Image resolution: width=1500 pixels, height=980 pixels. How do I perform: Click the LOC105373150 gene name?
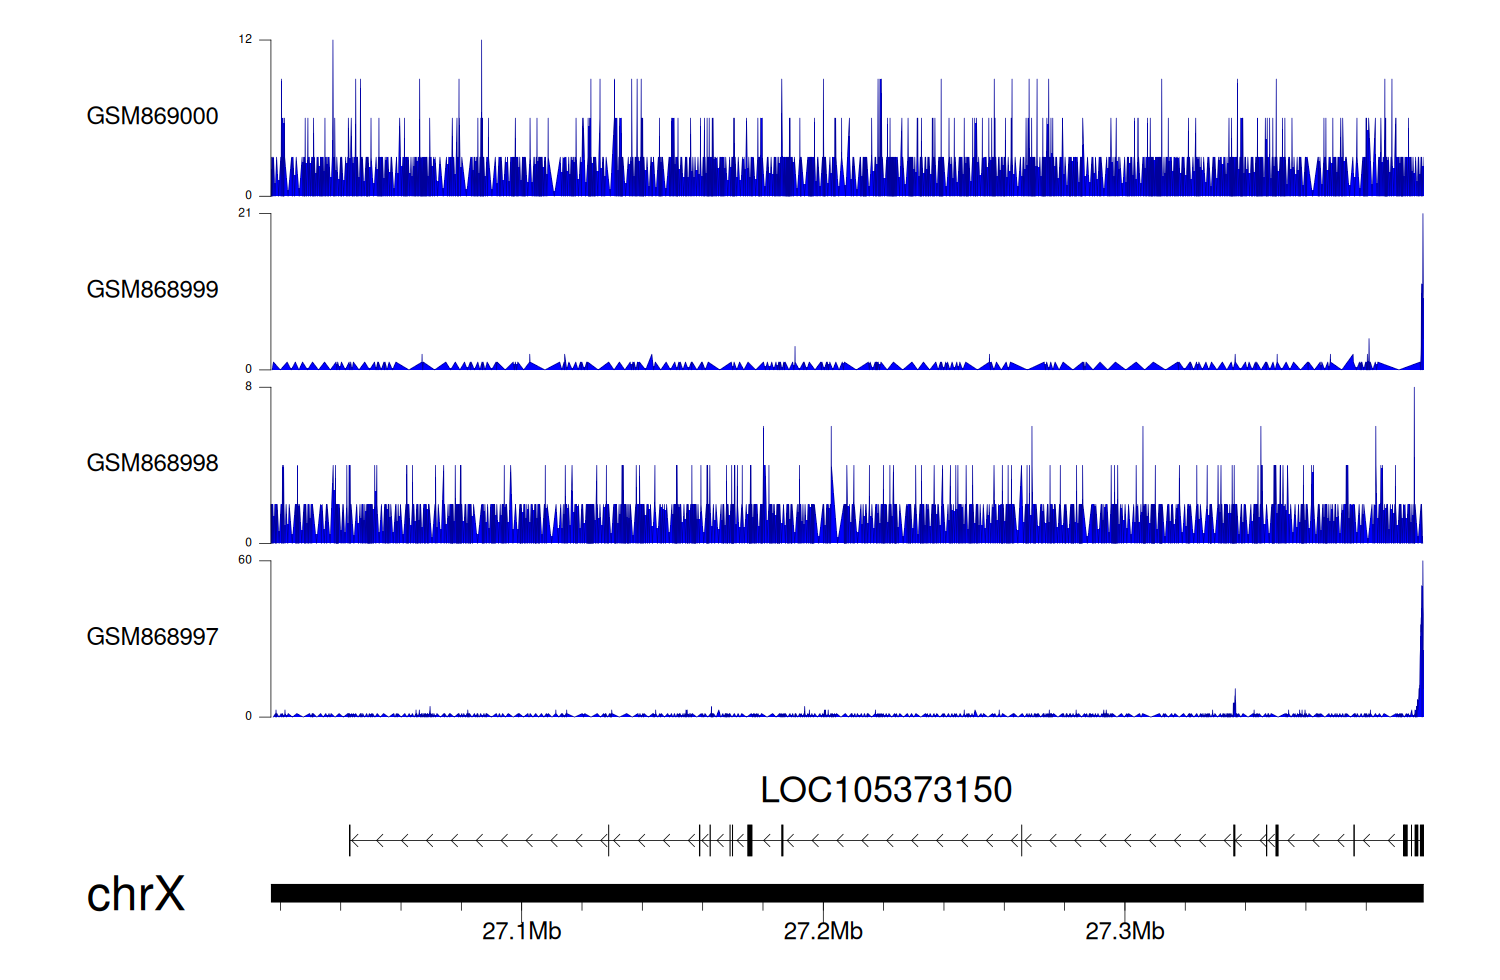tap(886, 790)
